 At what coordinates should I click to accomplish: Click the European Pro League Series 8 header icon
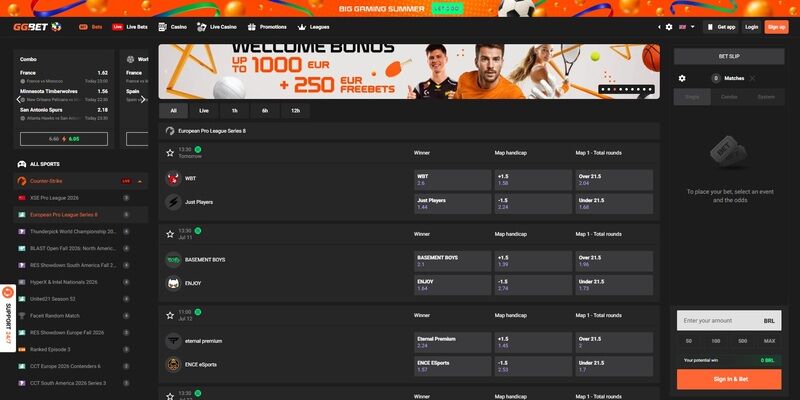[170, 131]
